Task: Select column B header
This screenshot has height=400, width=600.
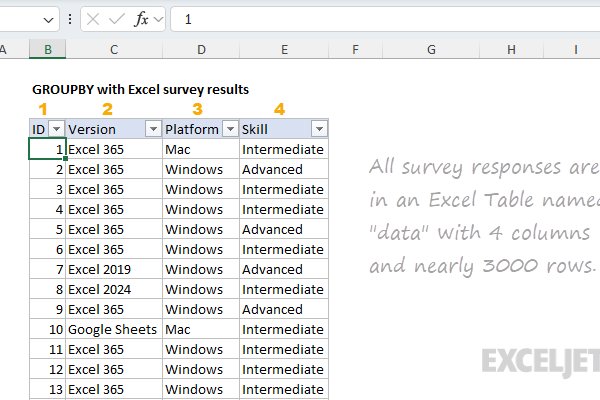Action: pos(47,49)
